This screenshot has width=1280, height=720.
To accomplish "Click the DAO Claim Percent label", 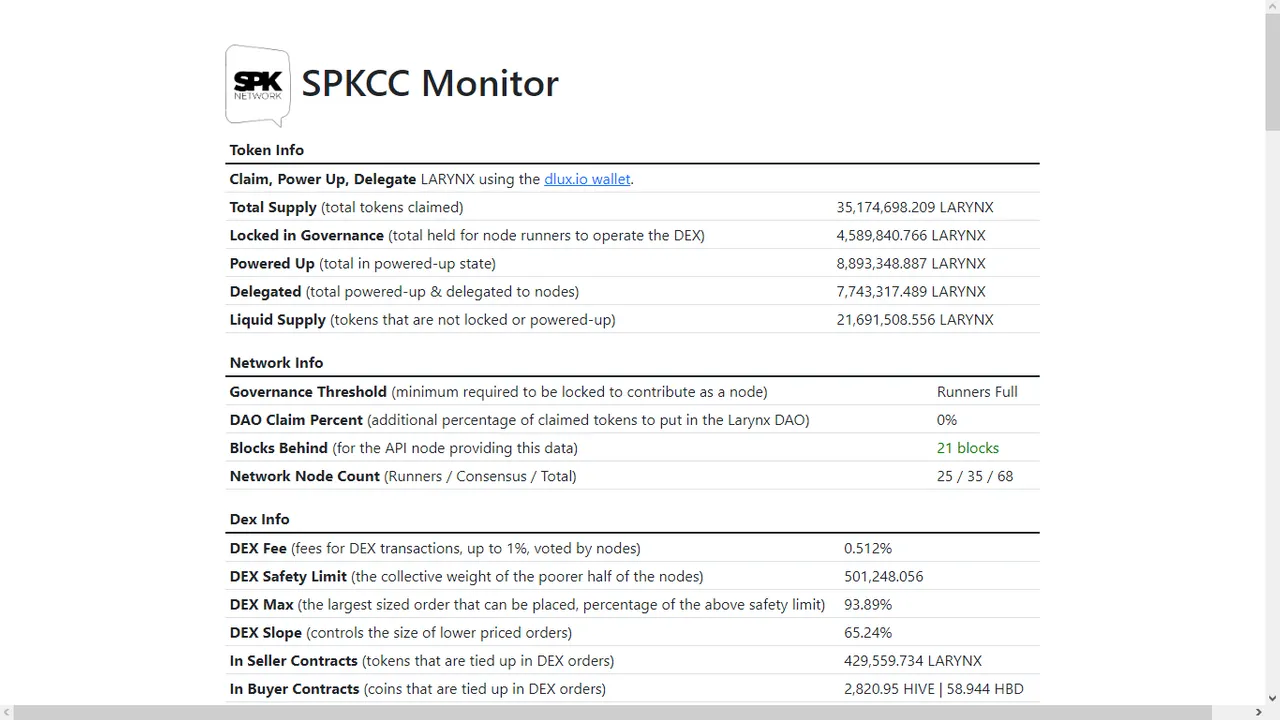I will [296, 420].
